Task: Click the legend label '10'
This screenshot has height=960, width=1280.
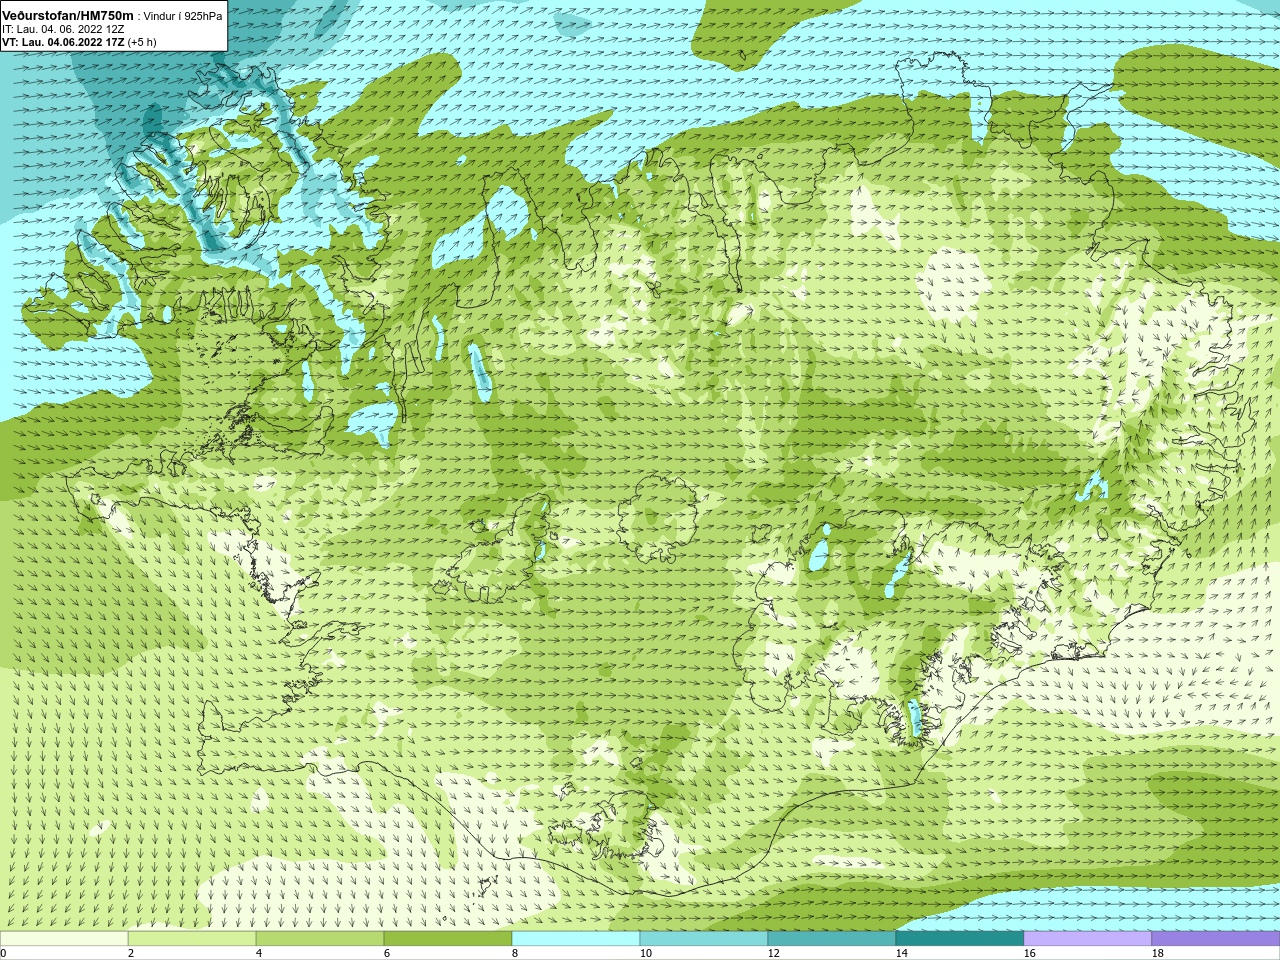Action: [x=645, y=953]
